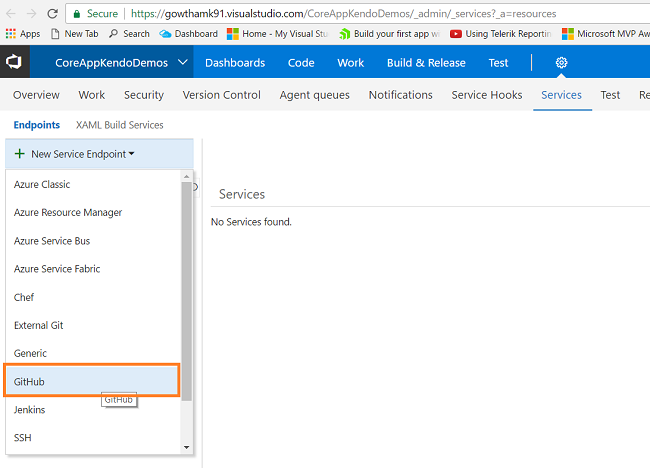Choose External Git endpoint type

[x=93, y=325]
